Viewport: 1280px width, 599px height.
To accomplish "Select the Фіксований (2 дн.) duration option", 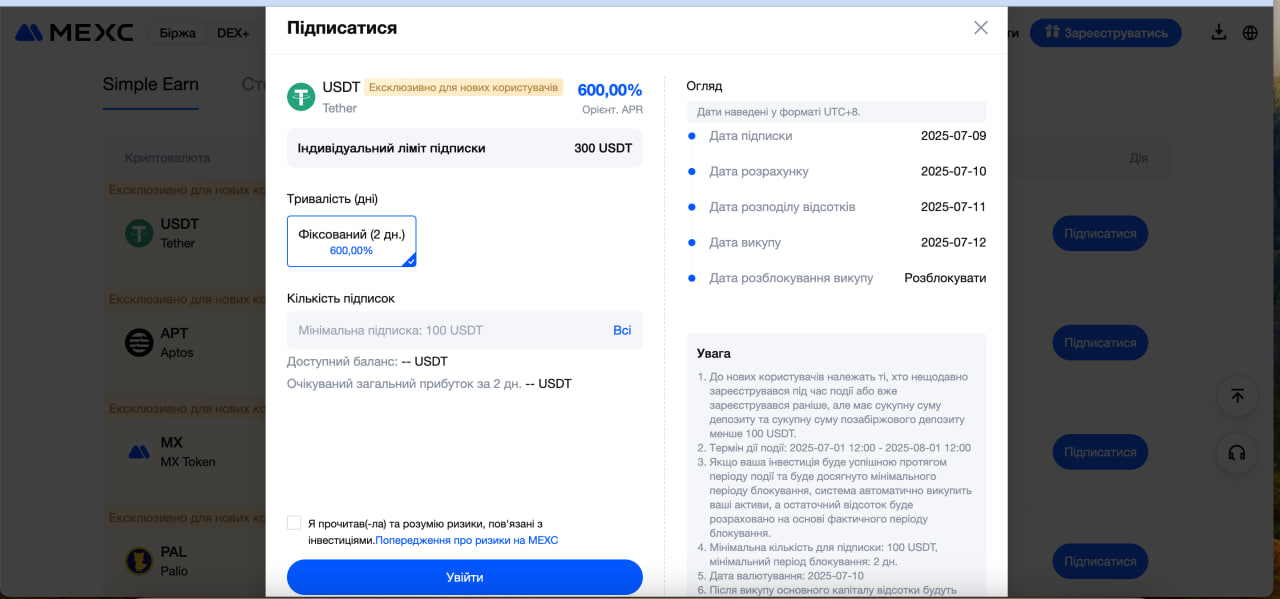I will pyautogui.click(x=352, y=241).
